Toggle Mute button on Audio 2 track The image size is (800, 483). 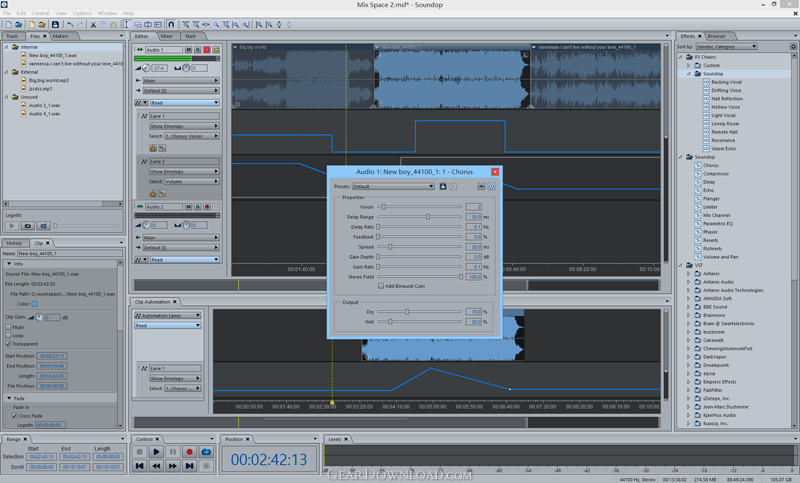pos(188,207)
